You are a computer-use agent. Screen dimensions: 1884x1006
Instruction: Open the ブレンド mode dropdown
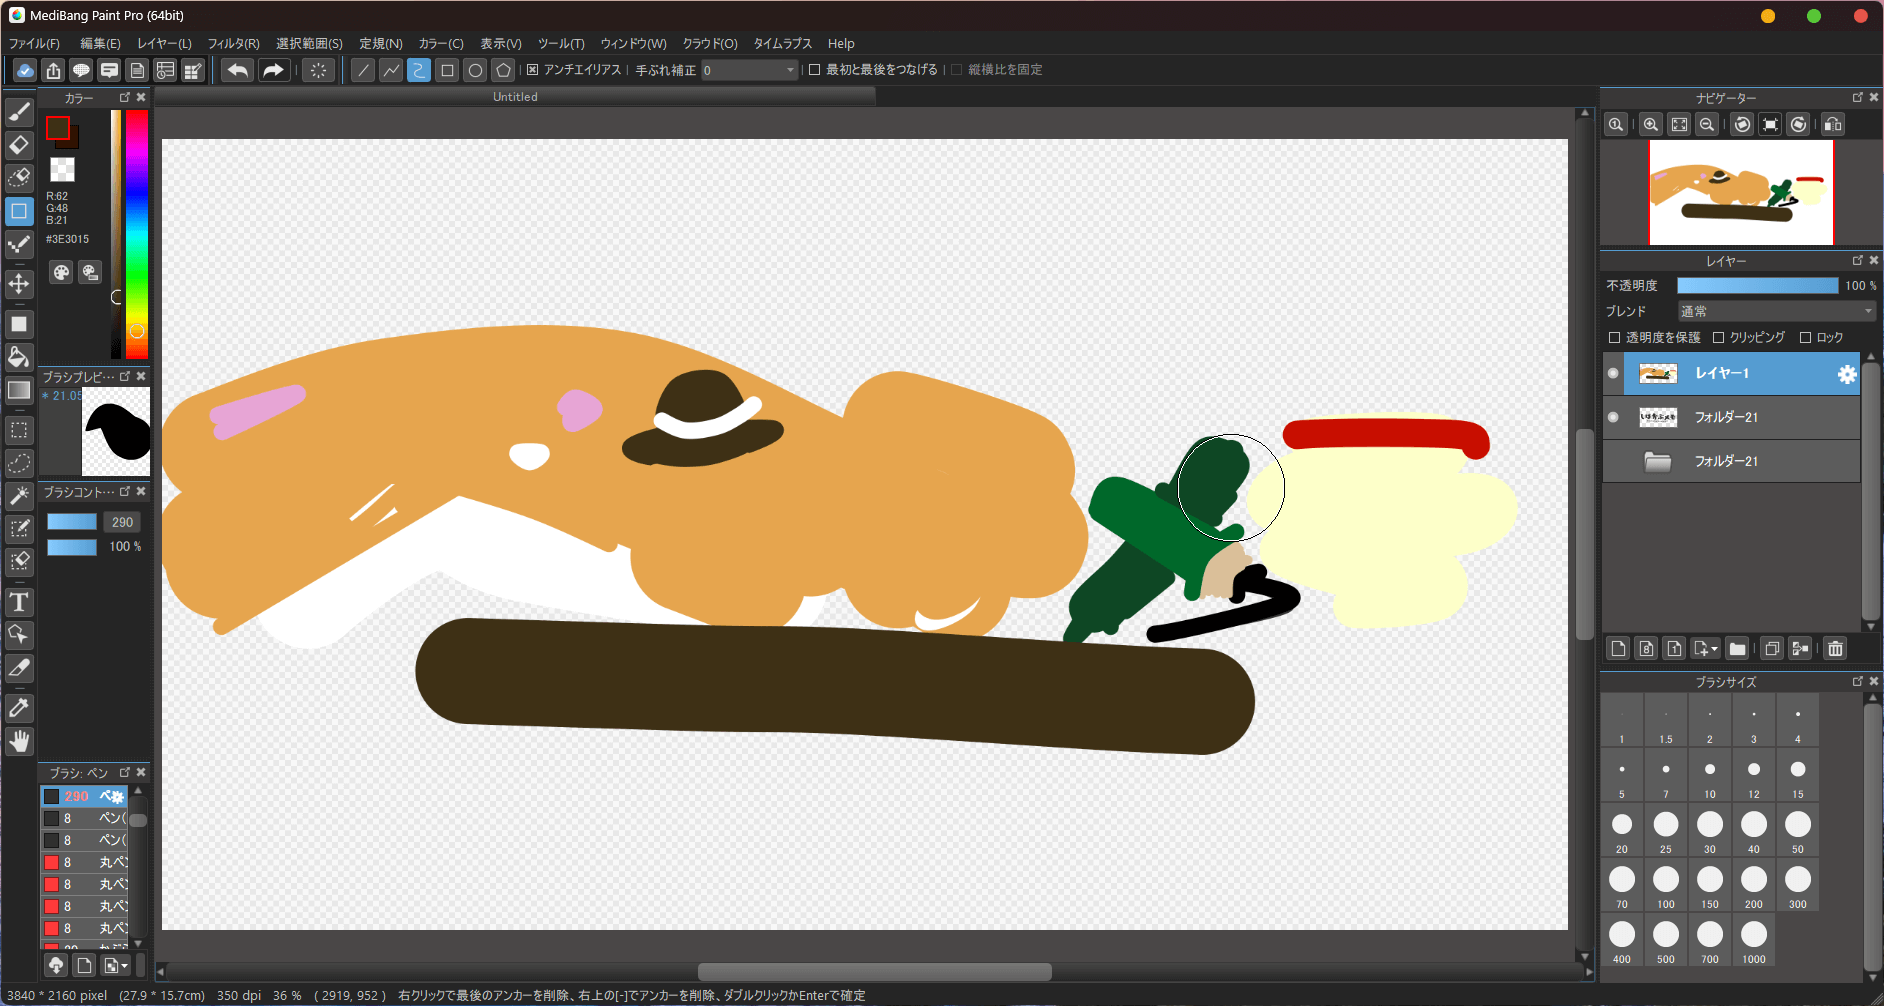pyautogui.click(x=1776, y=312)
